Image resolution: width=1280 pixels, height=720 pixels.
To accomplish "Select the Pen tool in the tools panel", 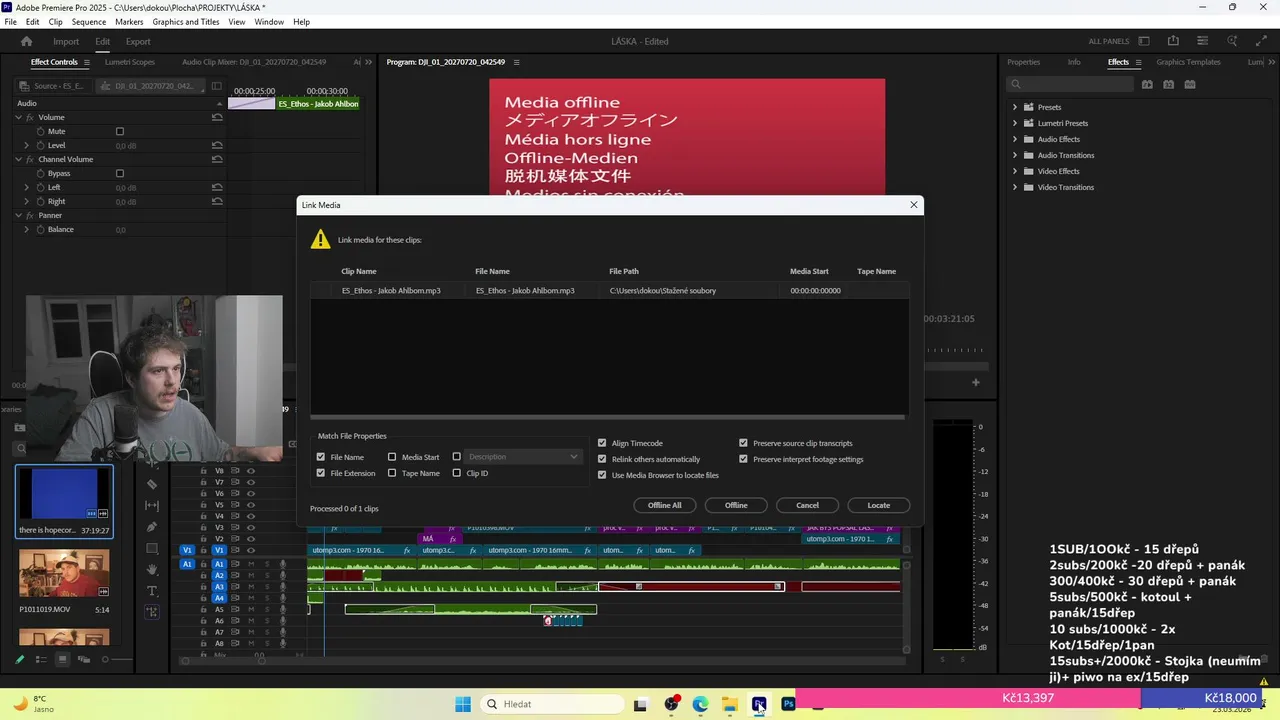I will [x=152, y=527].
